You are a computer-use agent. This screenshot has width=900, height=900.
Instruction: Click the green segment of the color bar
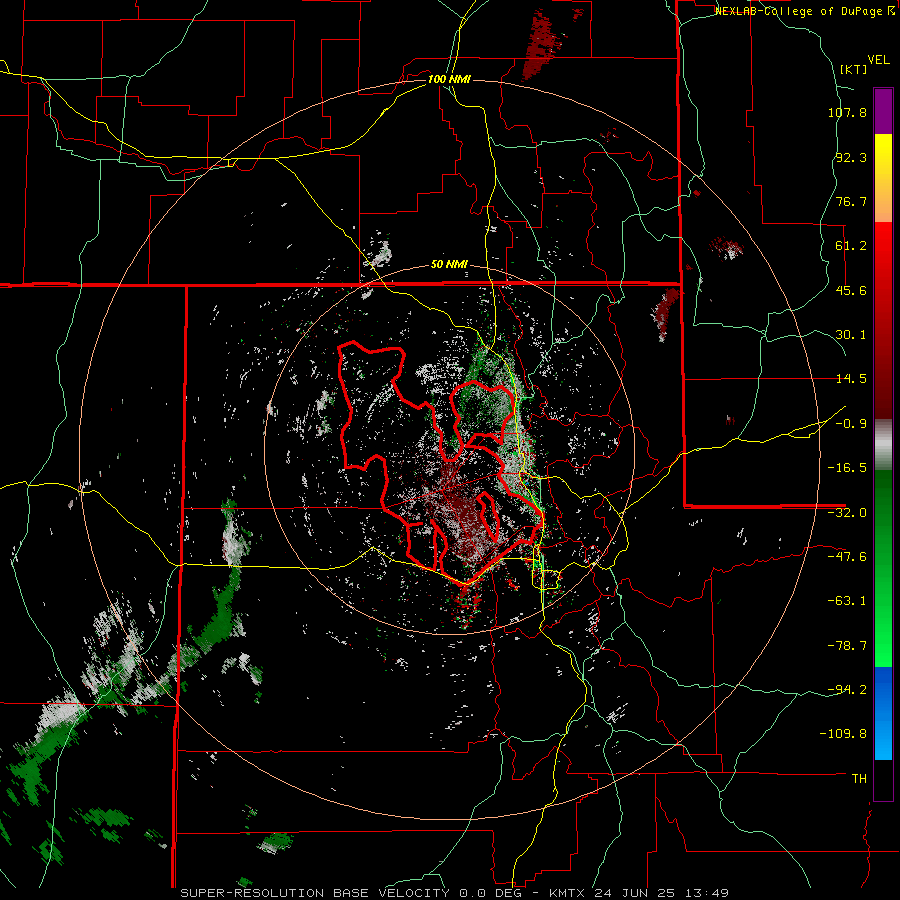[x=883, y=568]
